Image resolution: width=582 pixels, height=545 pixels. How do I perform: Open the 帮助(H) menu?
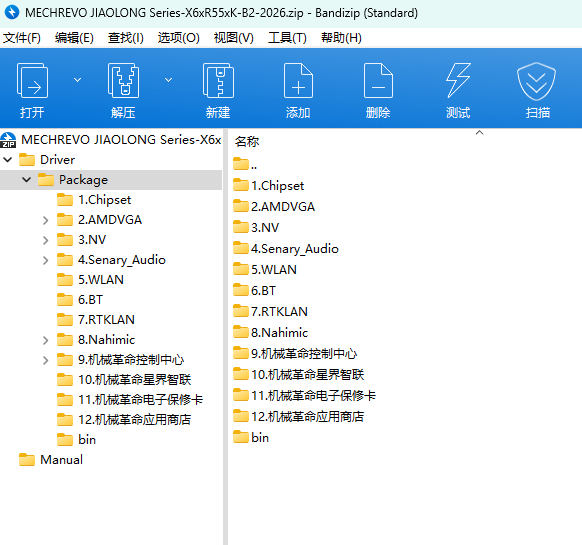point(341,37)
